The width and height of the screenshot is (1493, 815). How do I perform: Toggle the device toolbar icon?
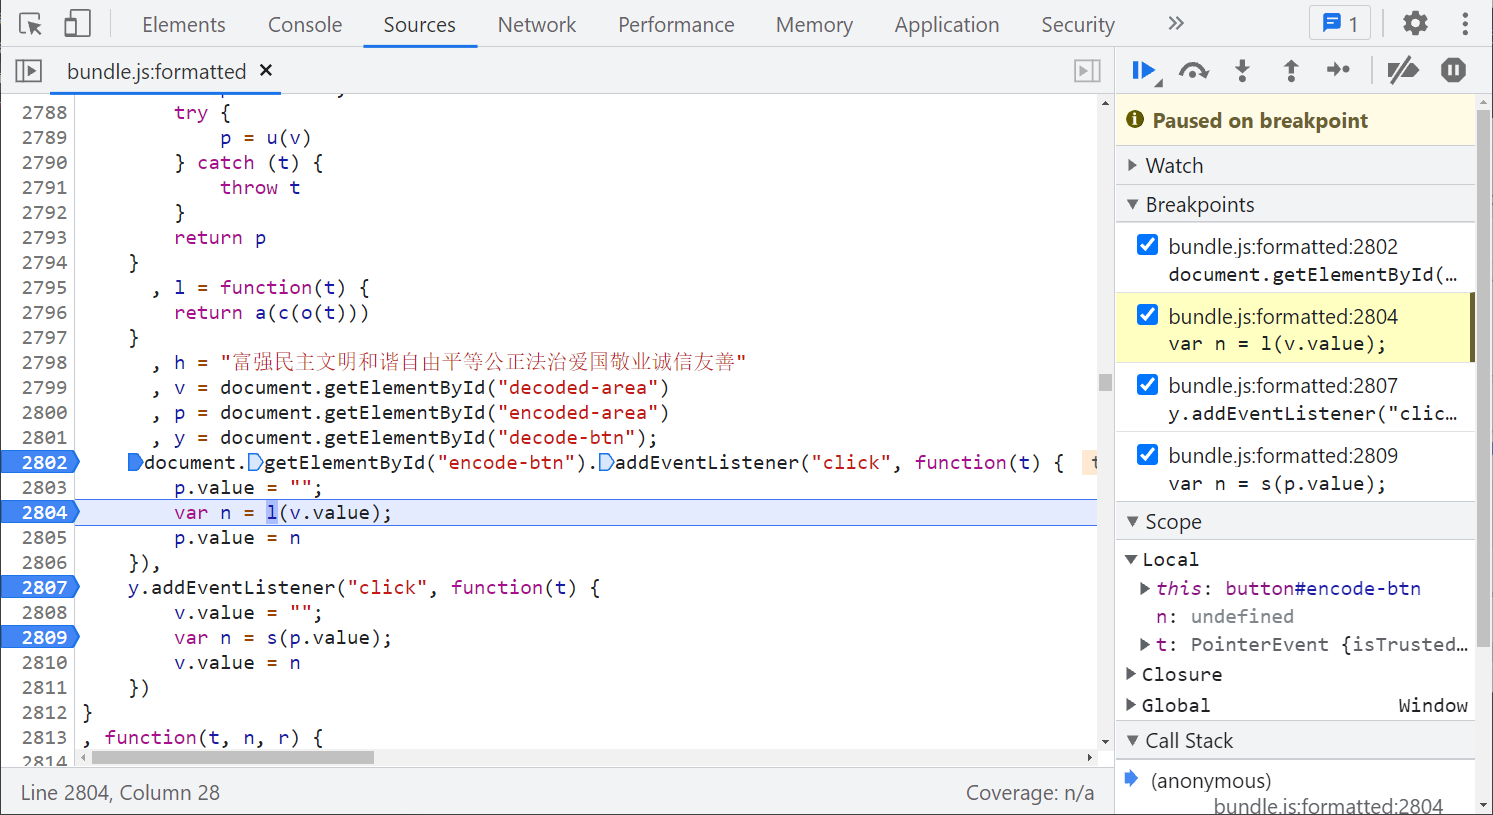[77, 24]
